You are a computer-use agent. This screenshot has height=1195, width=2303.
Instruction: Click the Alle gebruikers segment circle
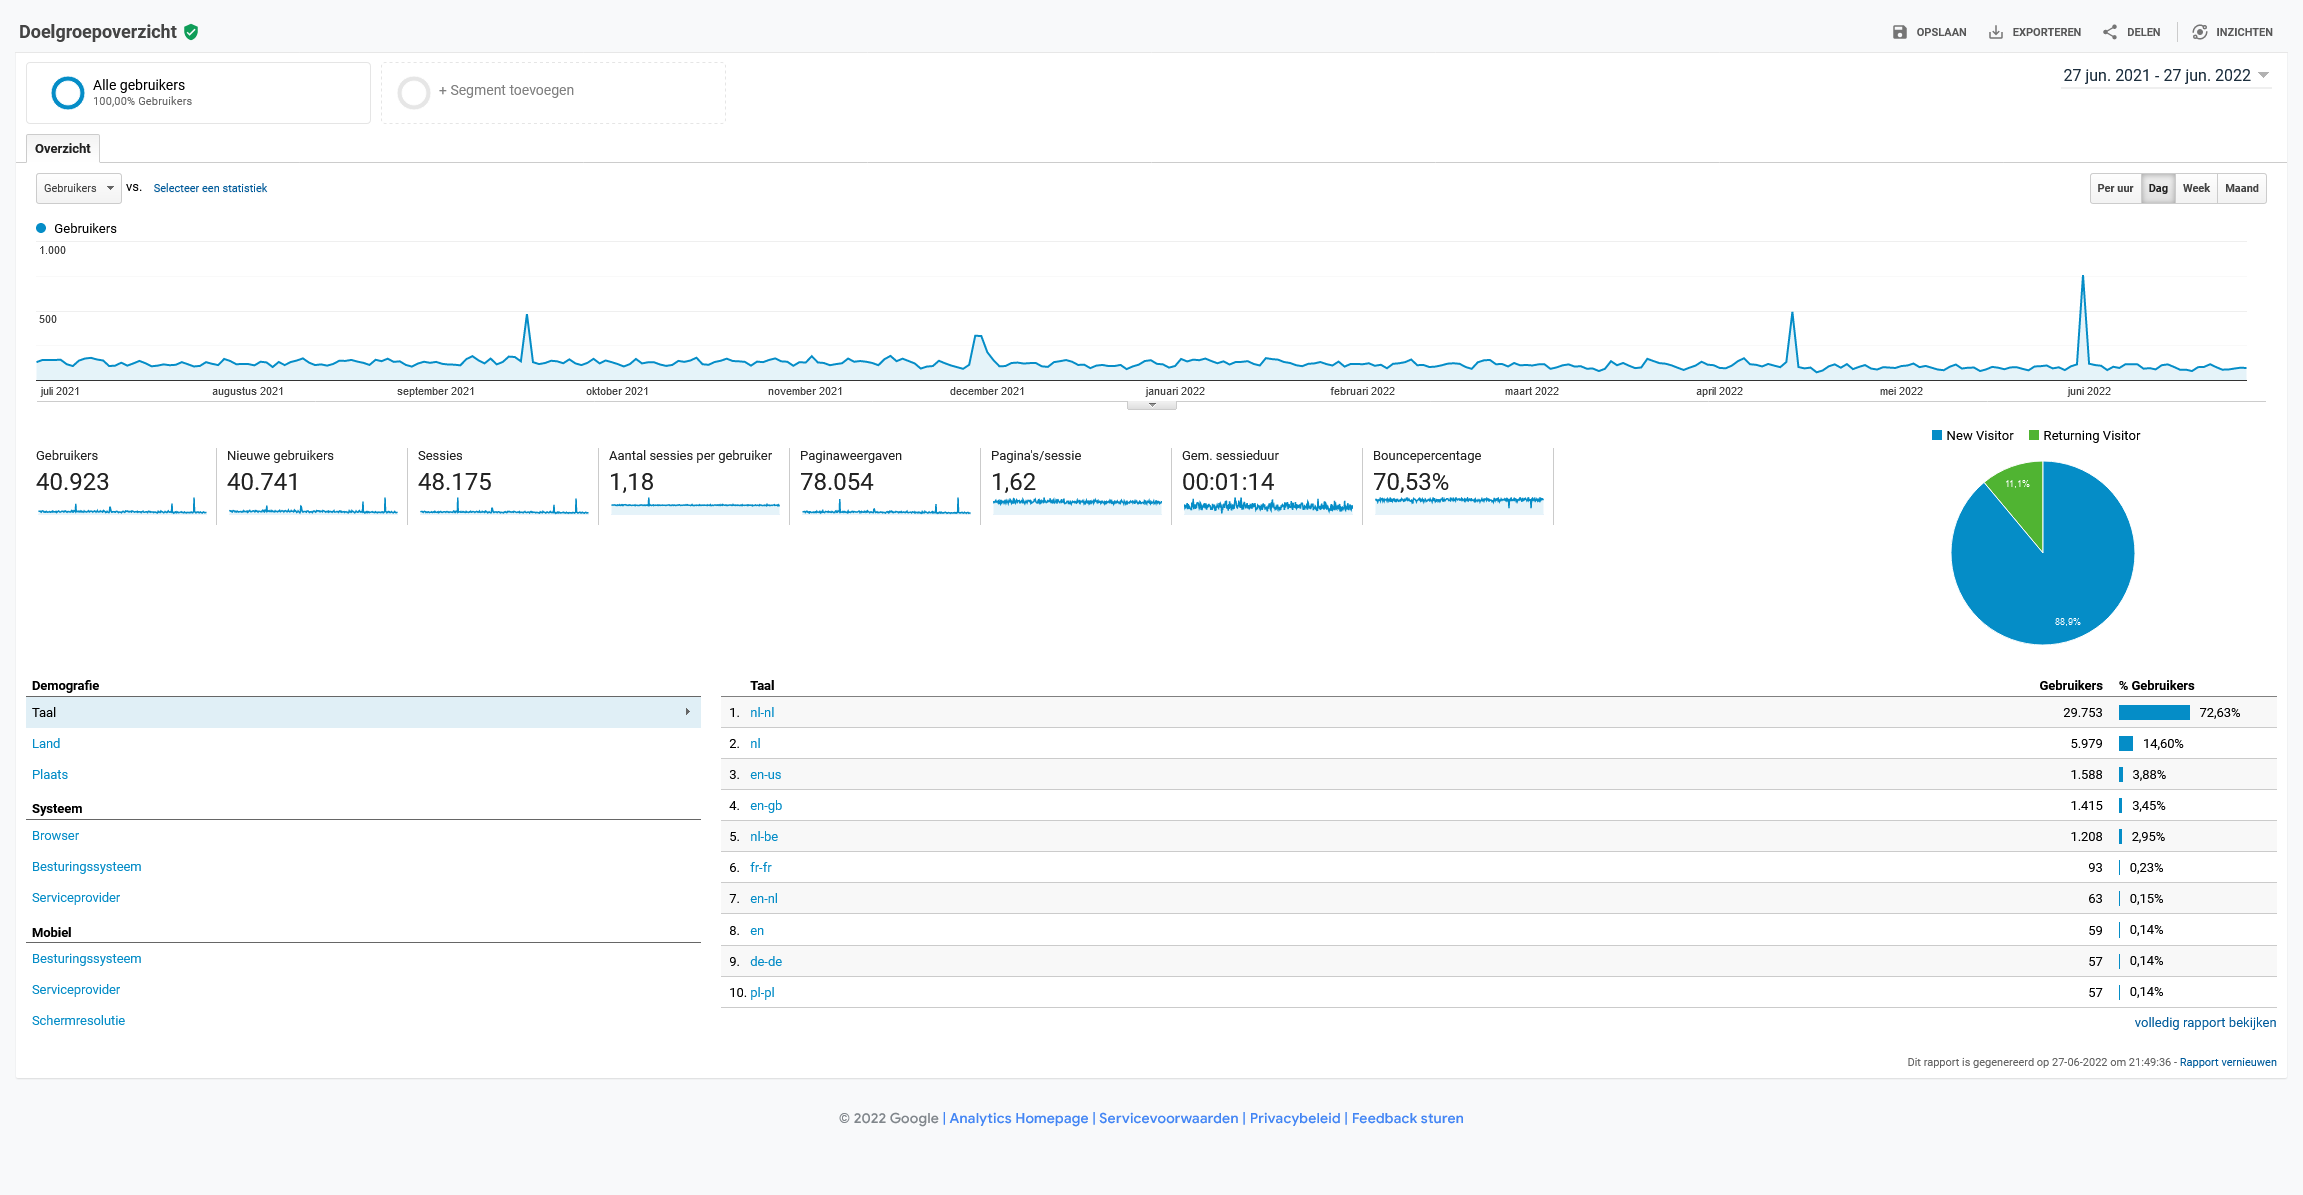68,93
